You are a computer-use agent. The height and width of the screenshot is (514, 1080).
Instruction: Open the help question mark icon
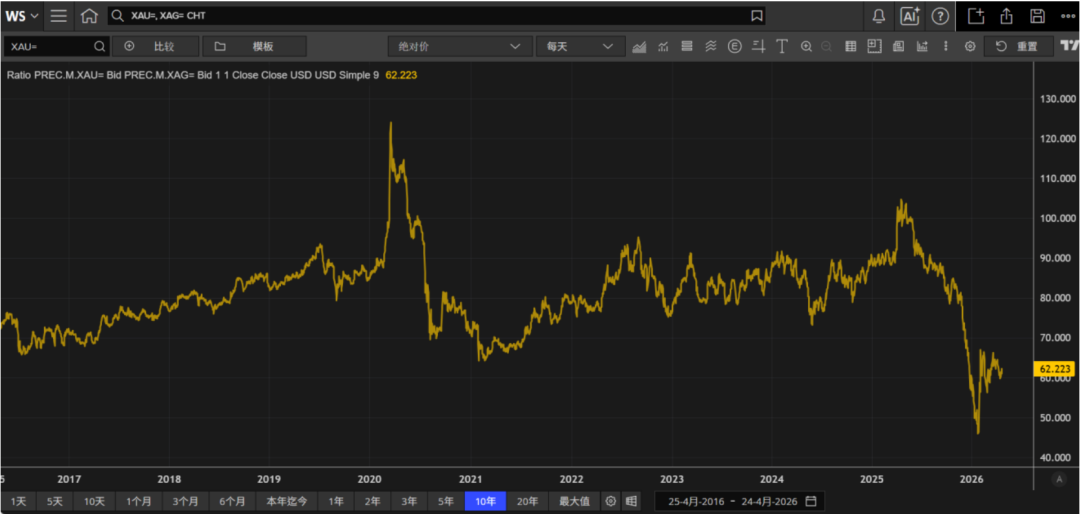pyautogui.click(x=939, y=16)
